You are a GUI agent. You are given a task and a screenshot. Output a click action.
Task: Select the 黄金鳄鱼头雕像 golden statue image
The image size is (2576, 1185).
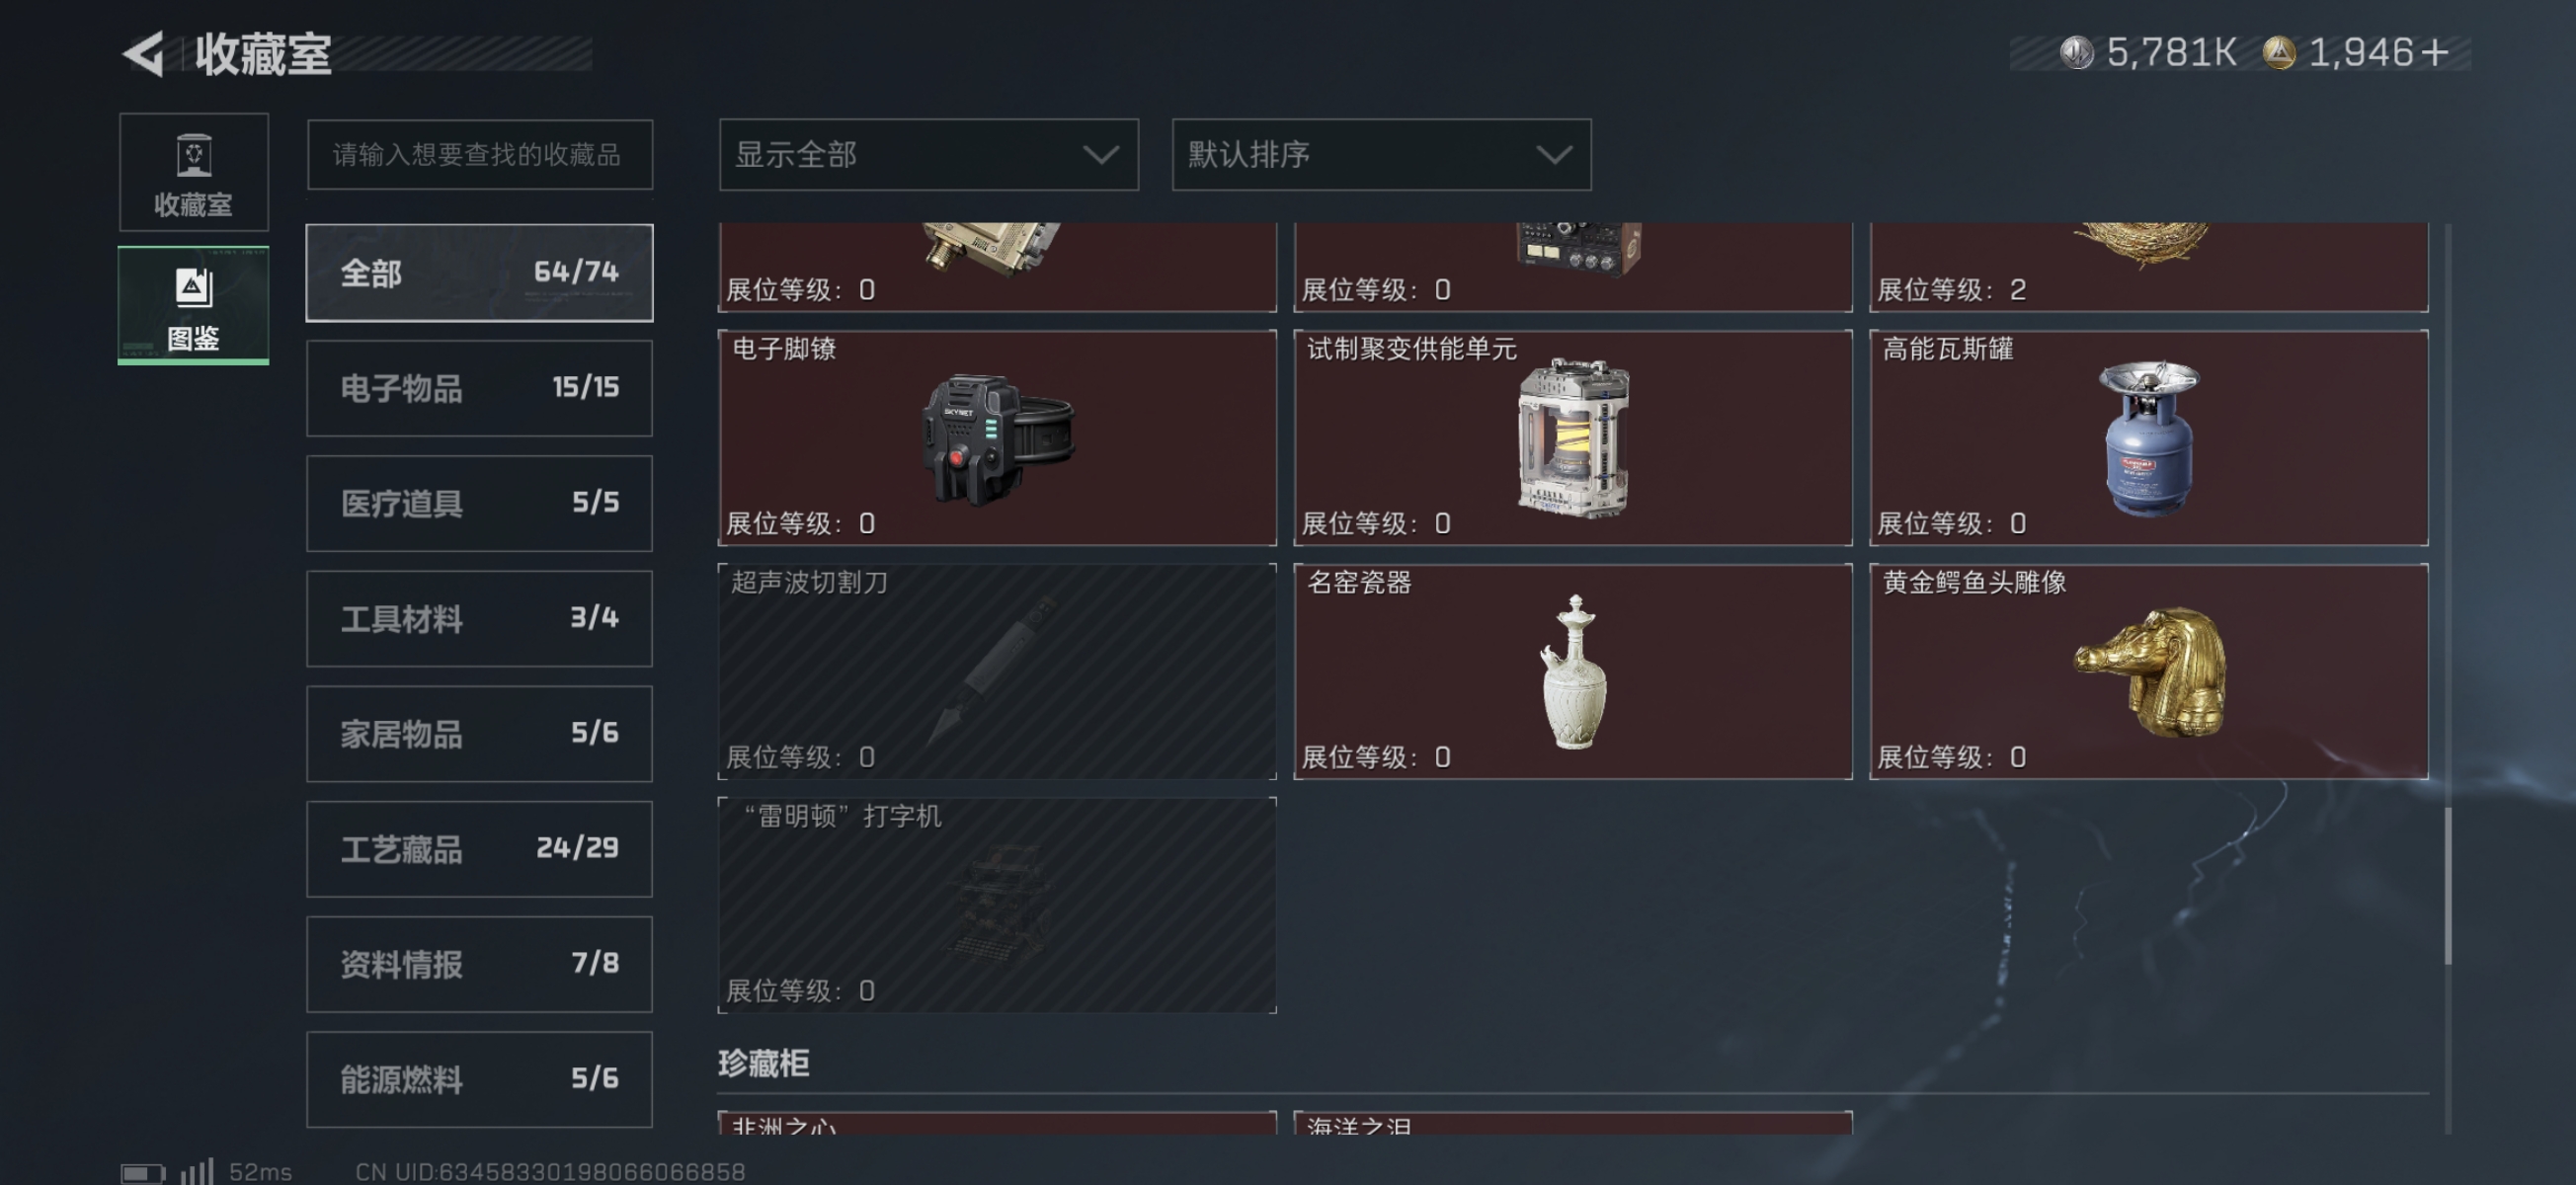click(2150, 671)
